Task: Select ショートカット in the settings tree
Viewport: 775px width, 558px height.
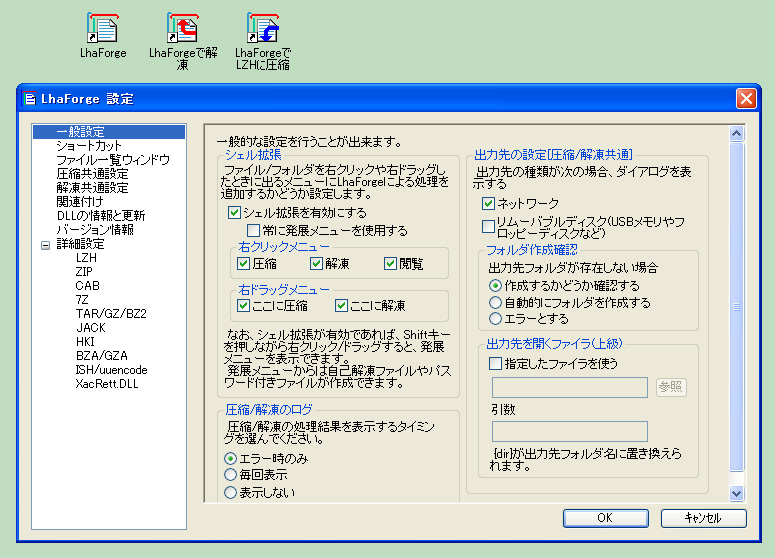Action: pyautogui.click(x=89, y=146)
